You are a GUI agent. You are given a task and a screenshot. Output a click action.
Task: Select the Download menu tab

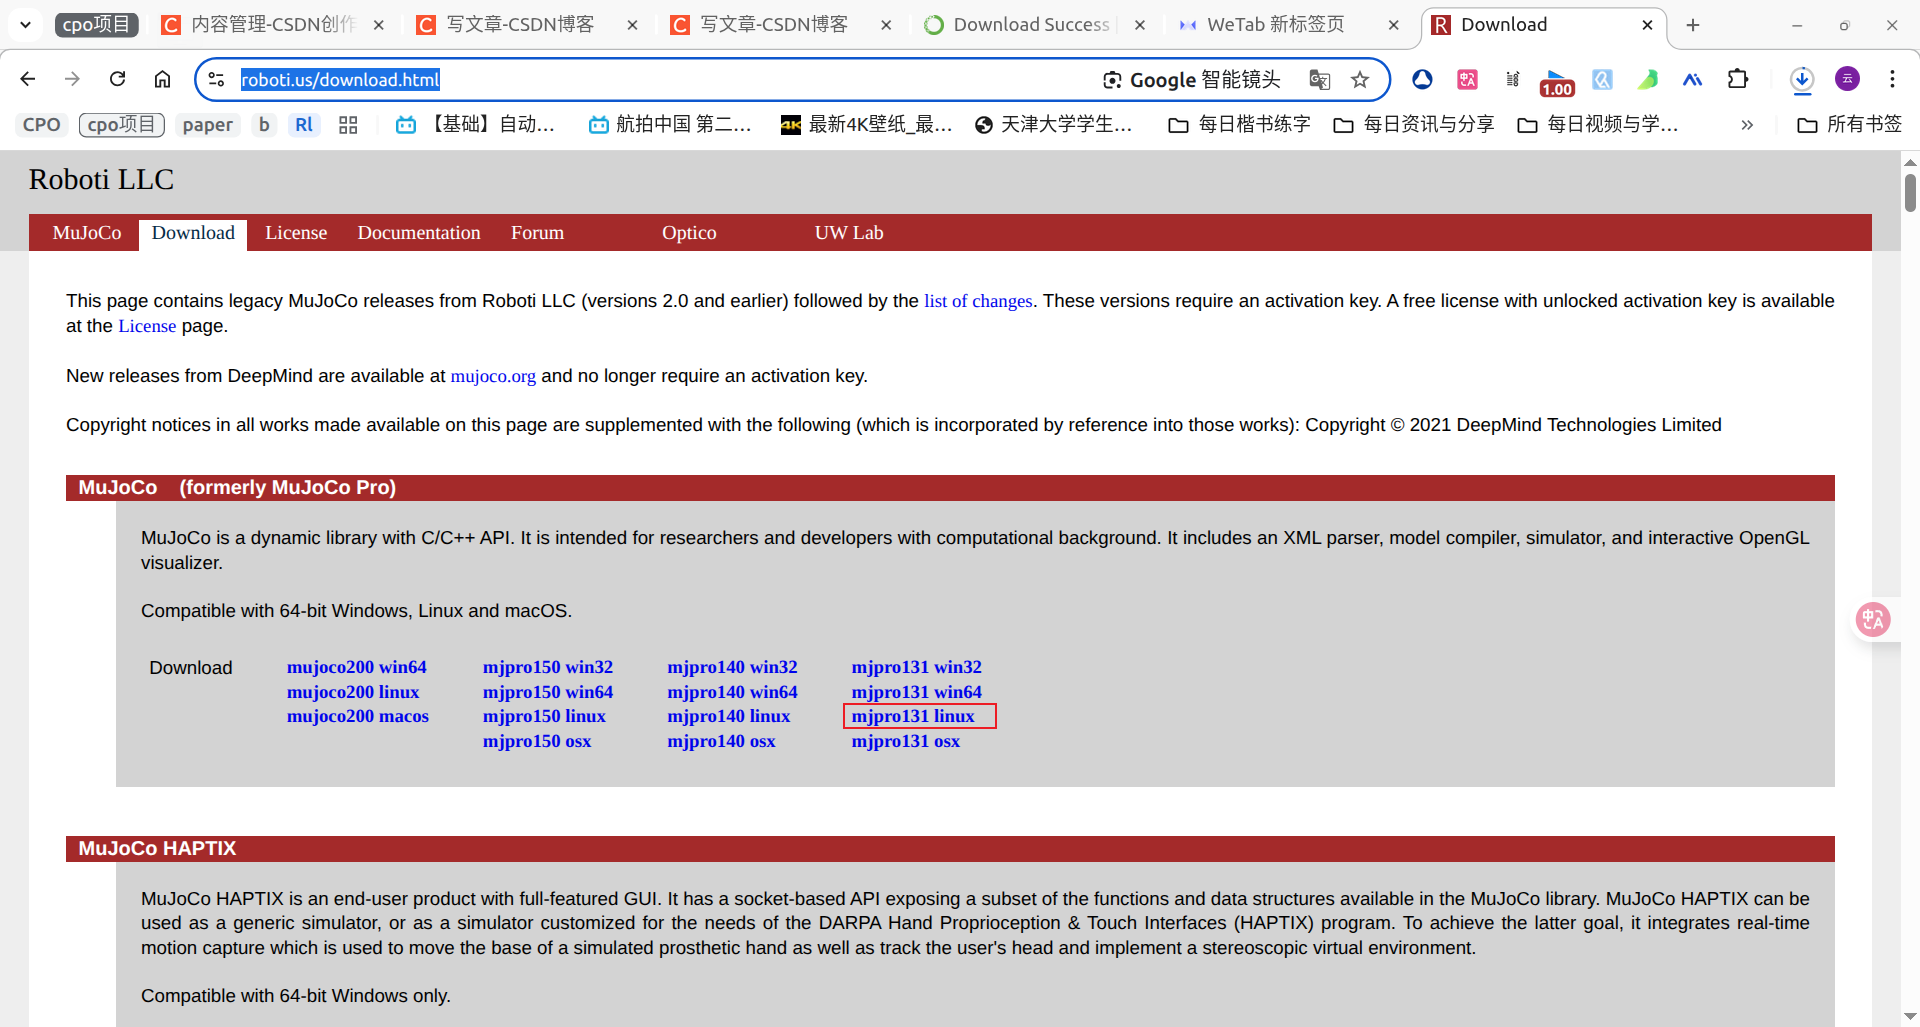click(x=193, y=233)
